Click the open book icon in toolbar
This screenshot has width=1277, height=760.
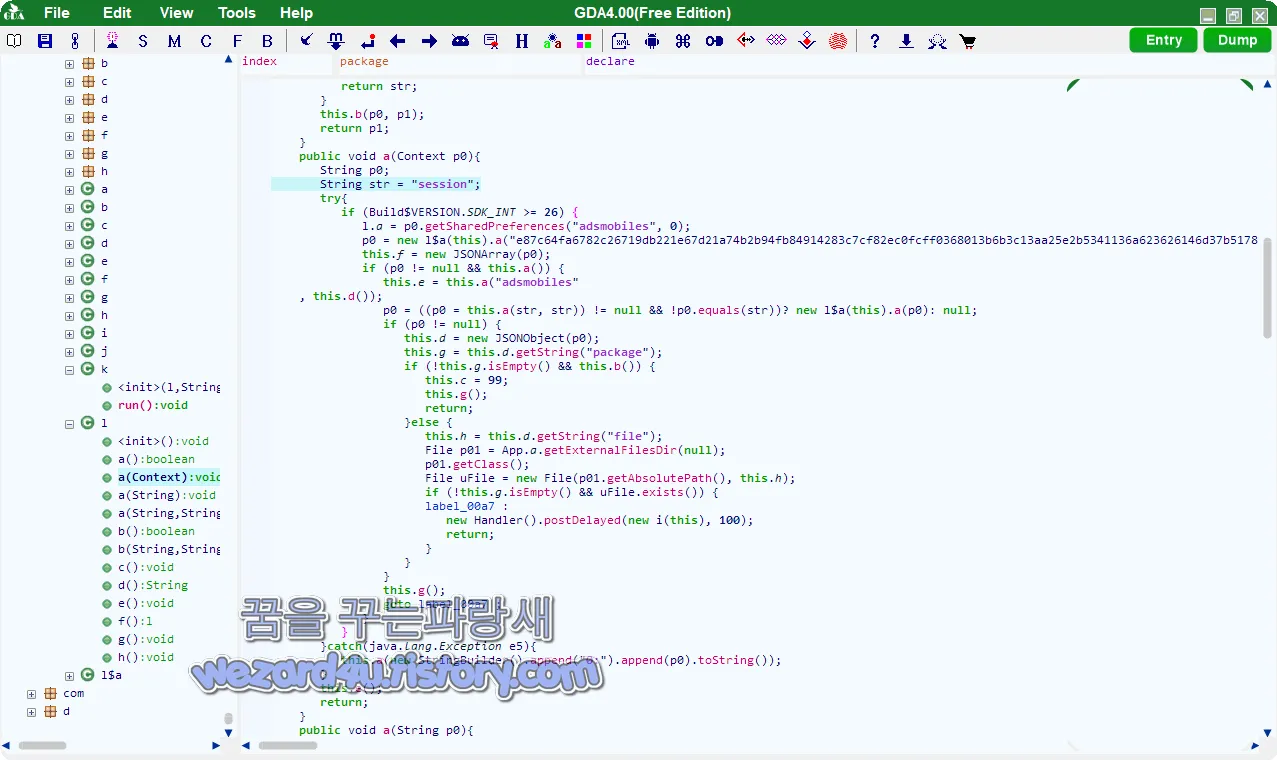click(x=14, y=41)
